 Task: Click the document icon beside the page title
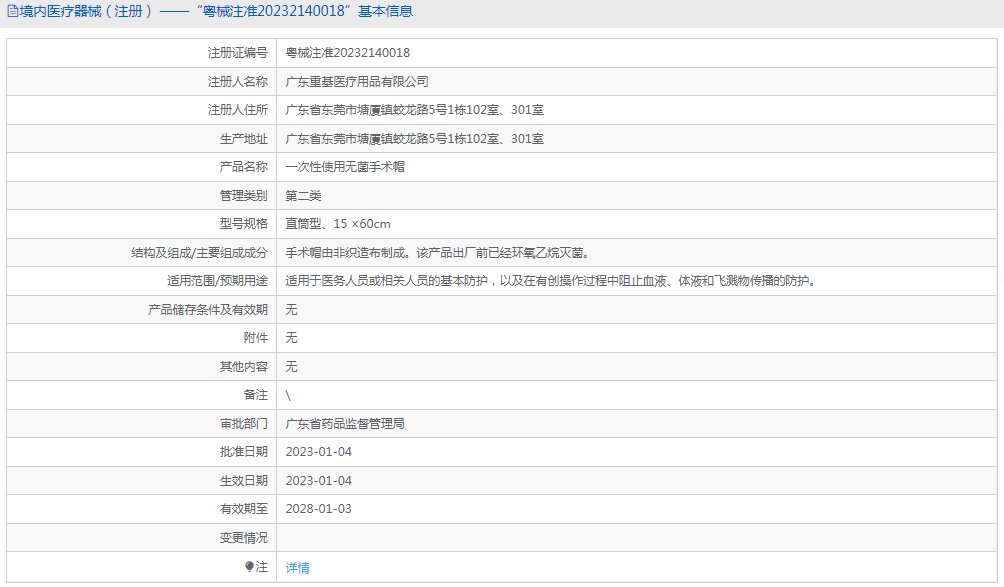click(x=12, y=12)
